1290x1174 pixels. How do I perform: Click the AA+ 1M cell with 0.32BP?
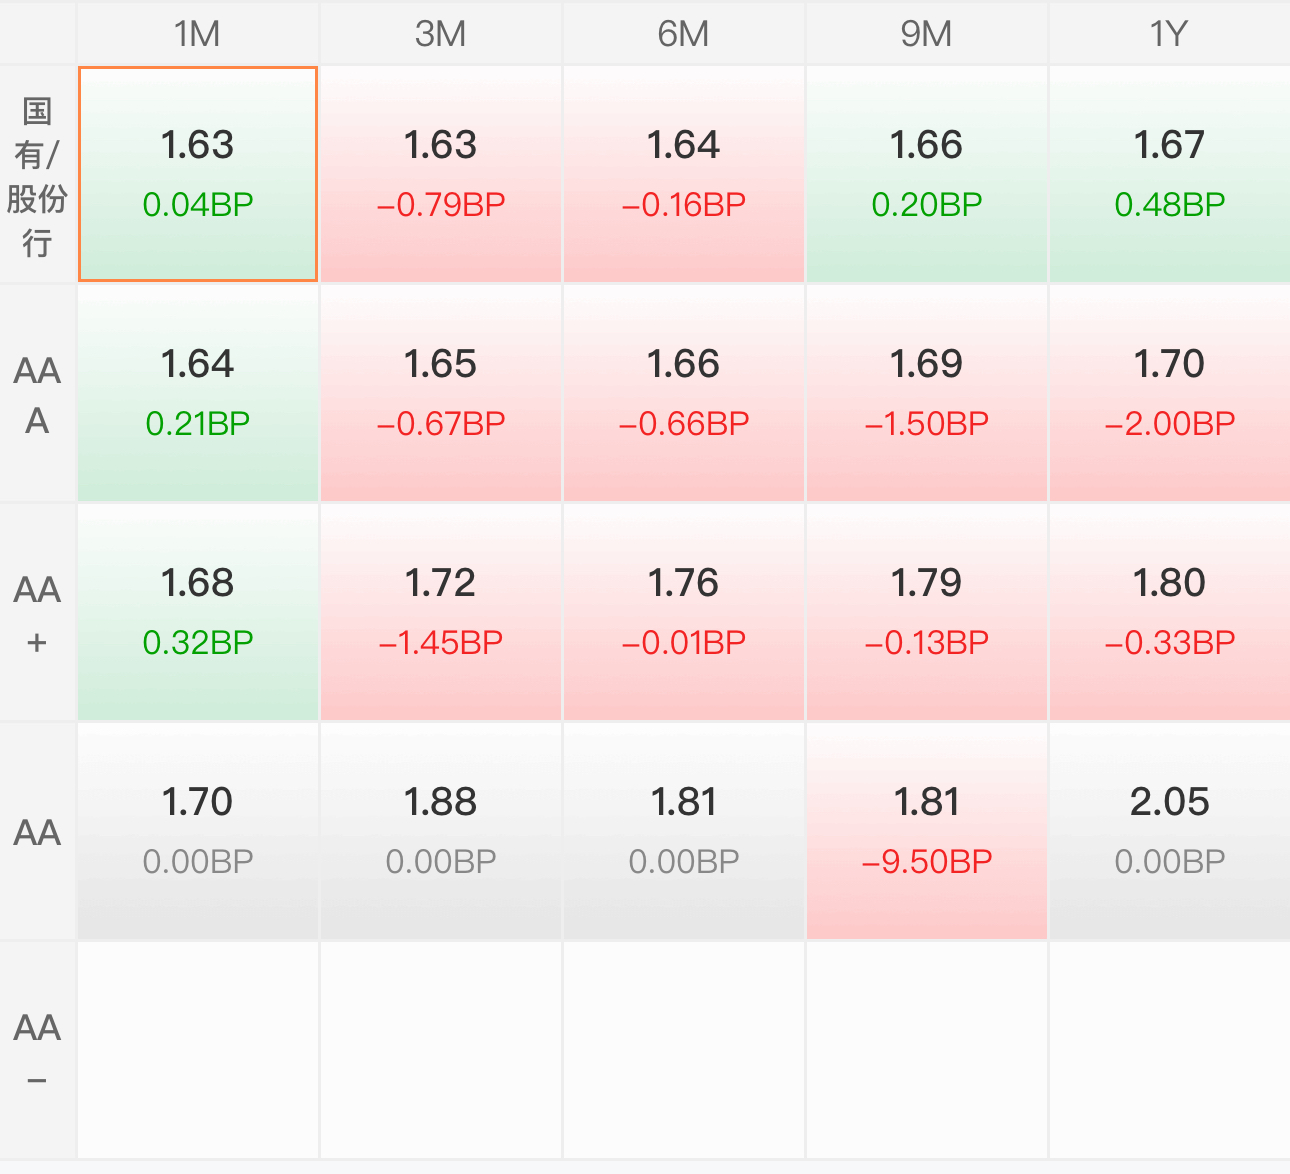pyautogui.click(x=198, y=612)
